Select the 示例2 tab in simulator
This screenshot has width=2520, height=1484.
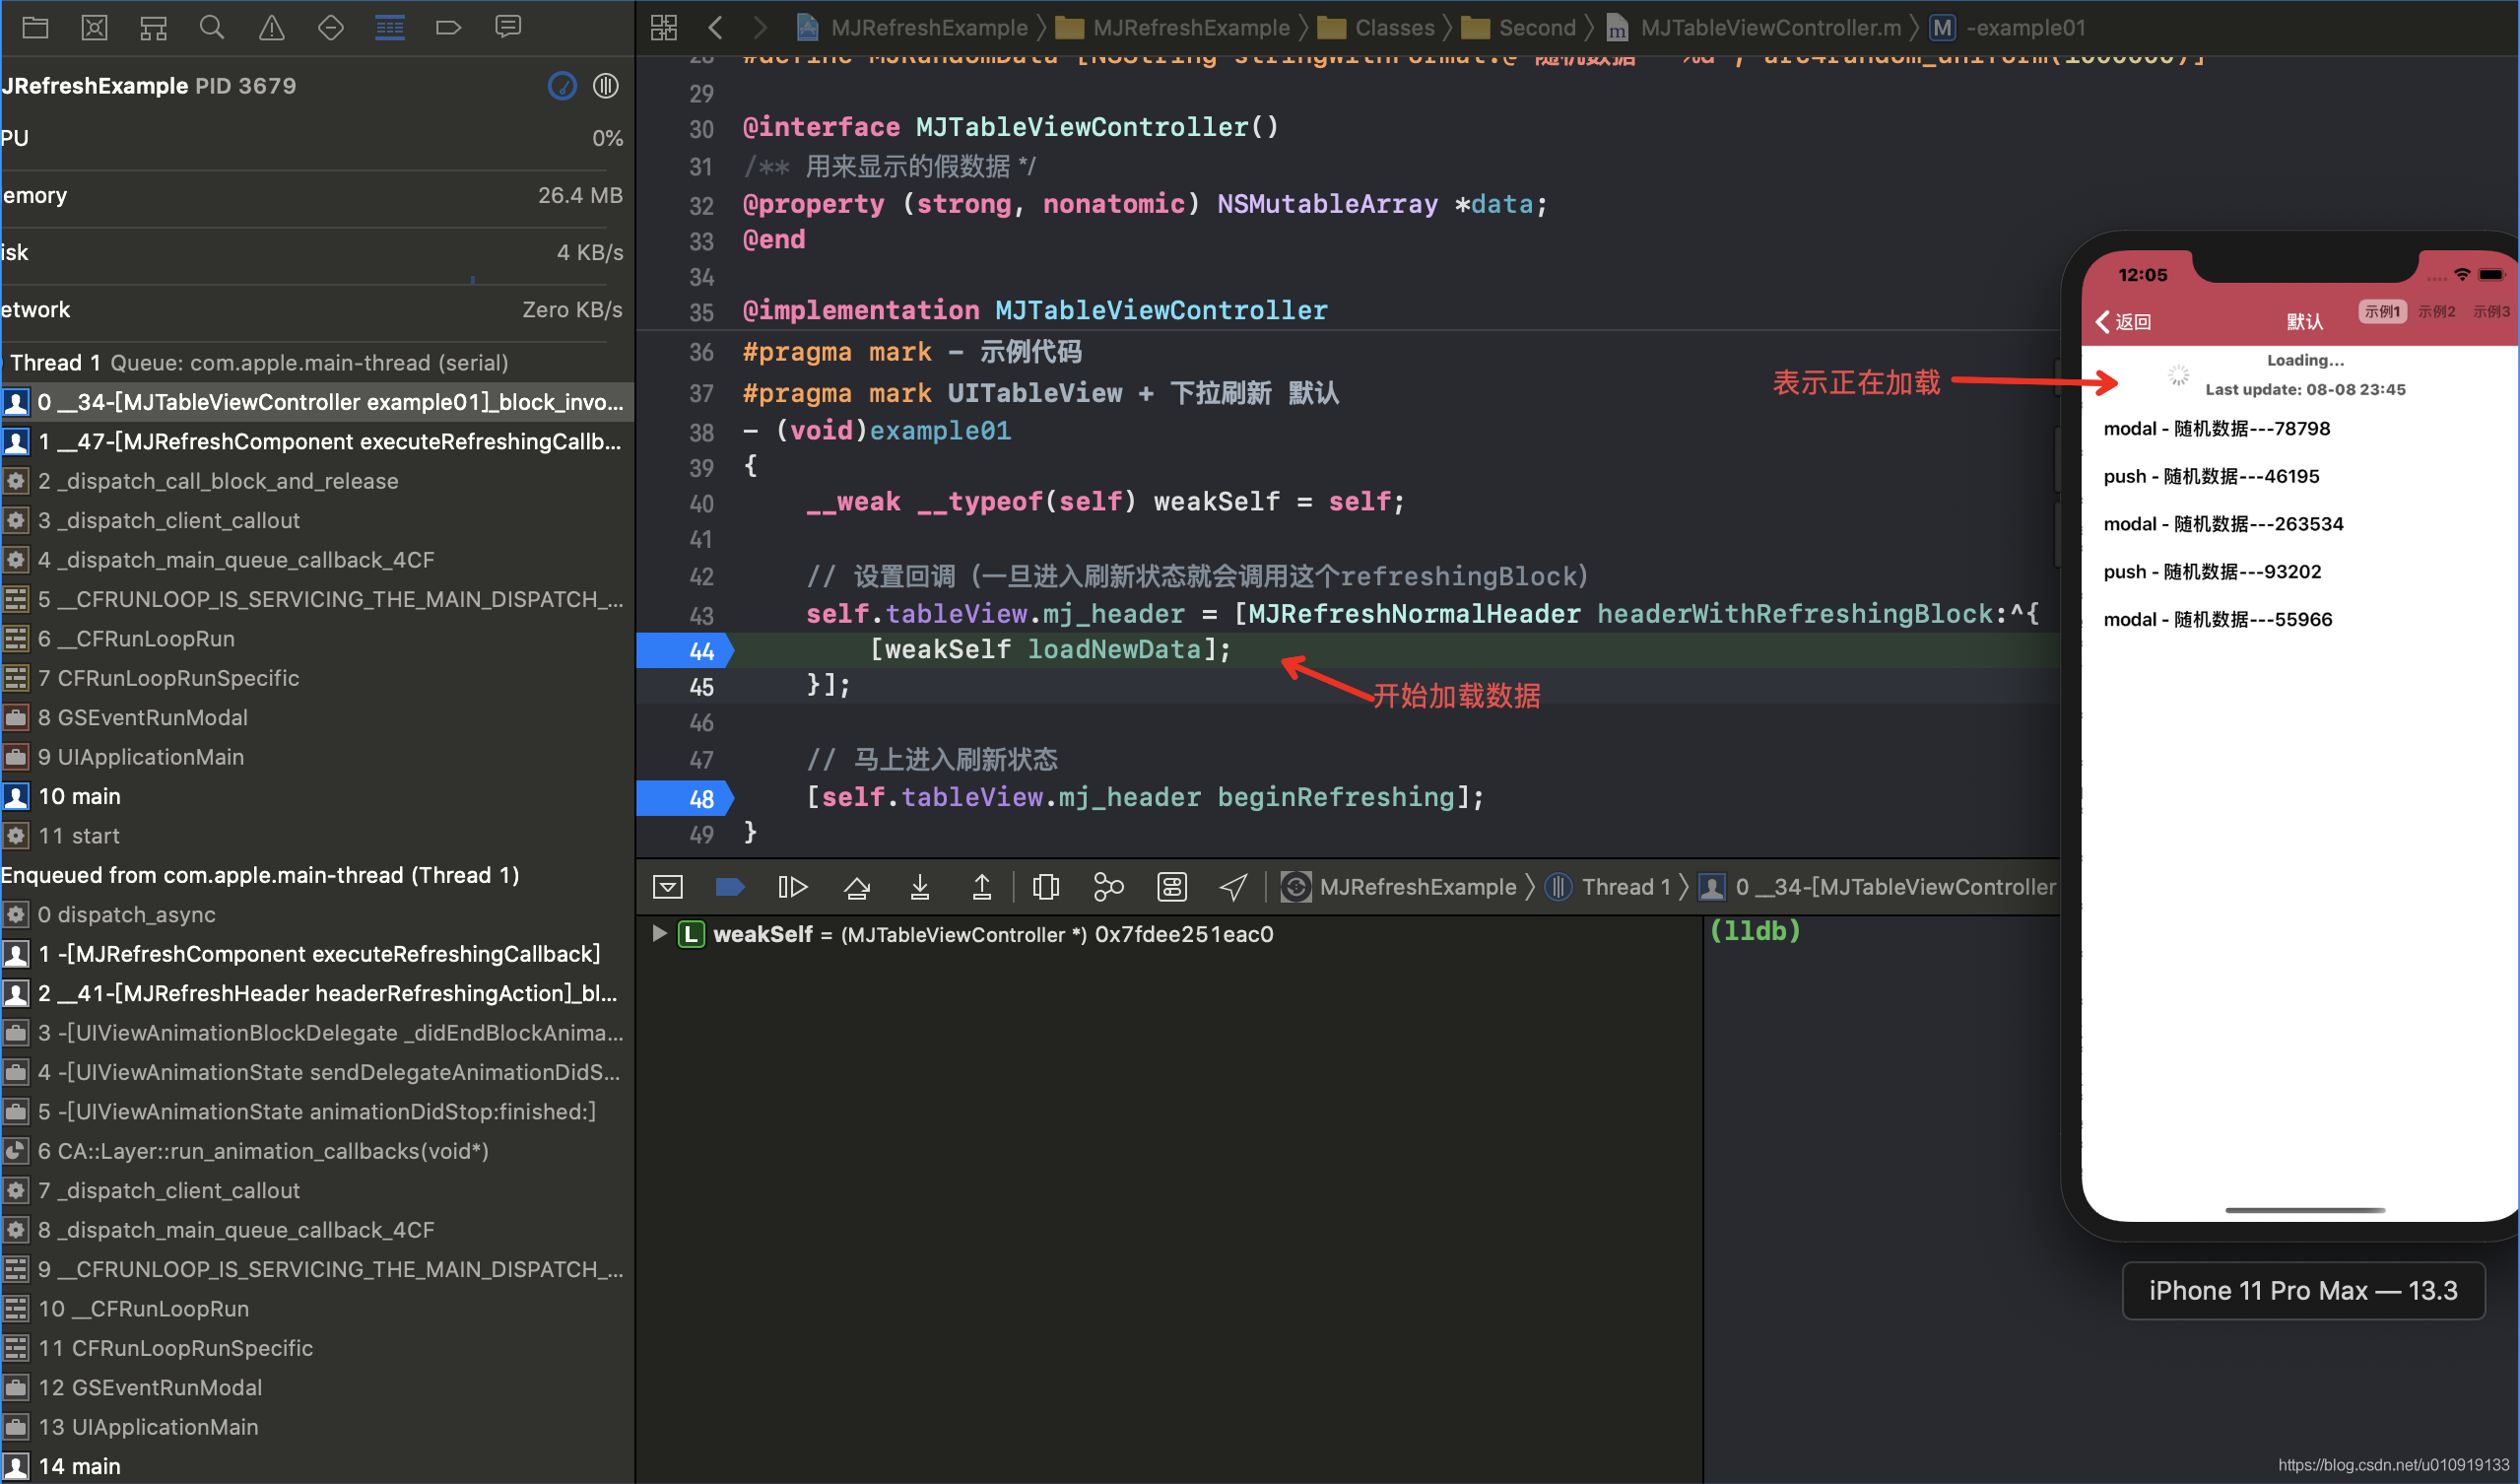click(2437, 311)
